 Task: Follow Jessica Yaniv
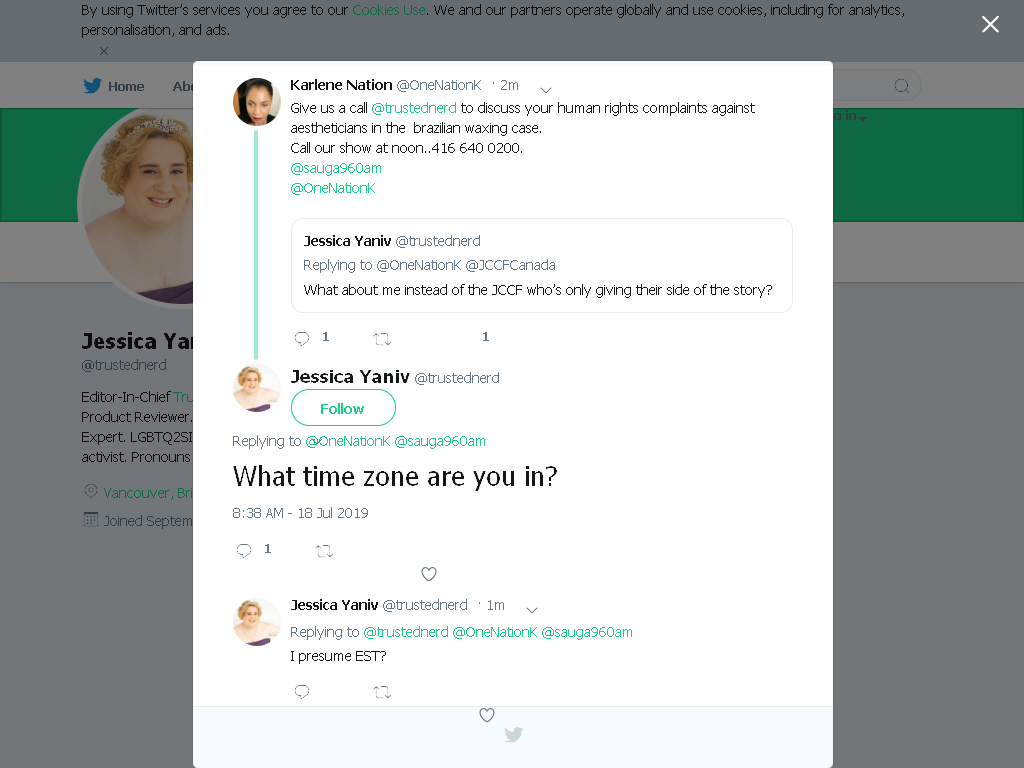pos(343,408)
